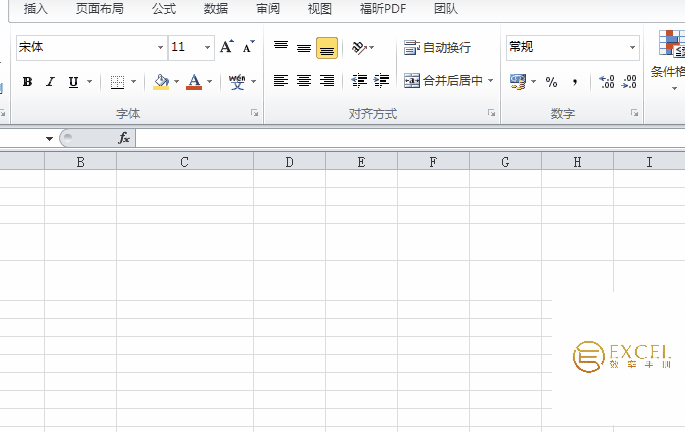Apply comma style
The image size is (685, 432).
click(575, 82)
